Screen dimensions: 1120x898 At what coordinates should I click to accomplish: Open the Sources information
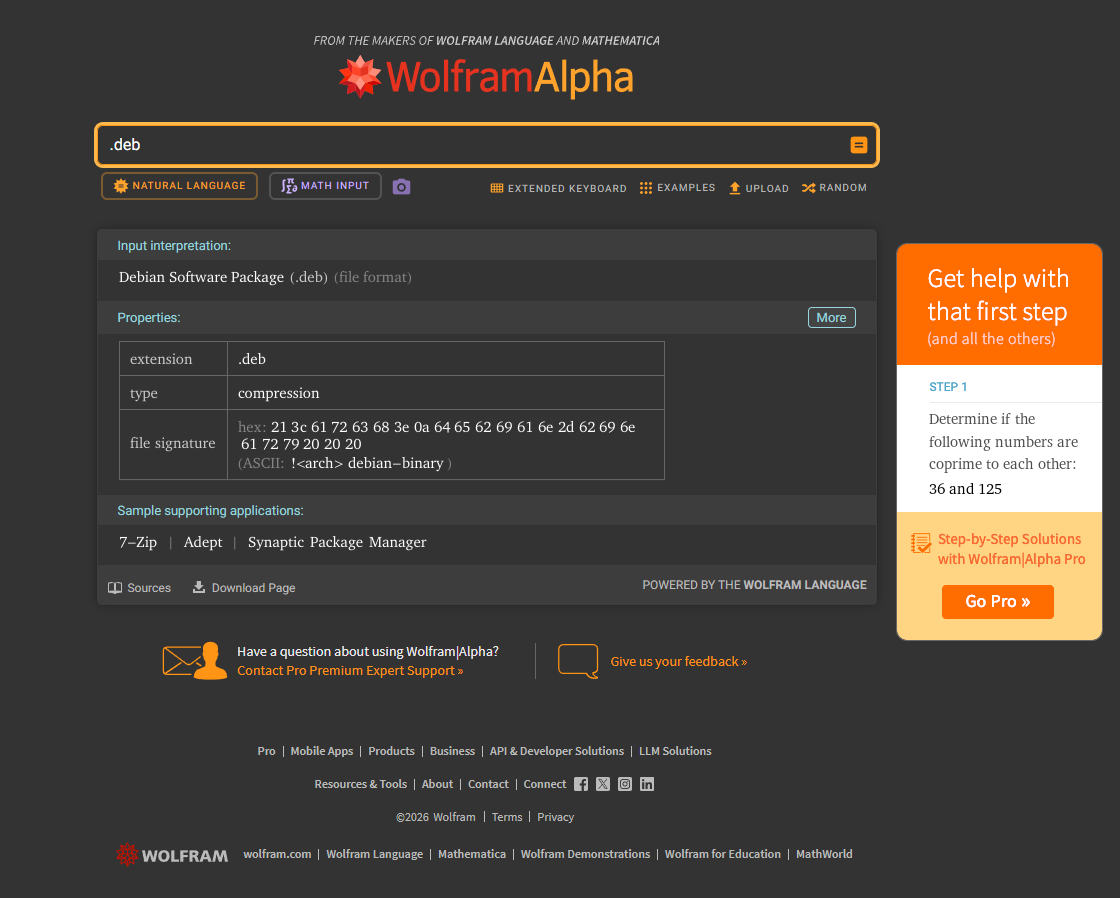140,588
